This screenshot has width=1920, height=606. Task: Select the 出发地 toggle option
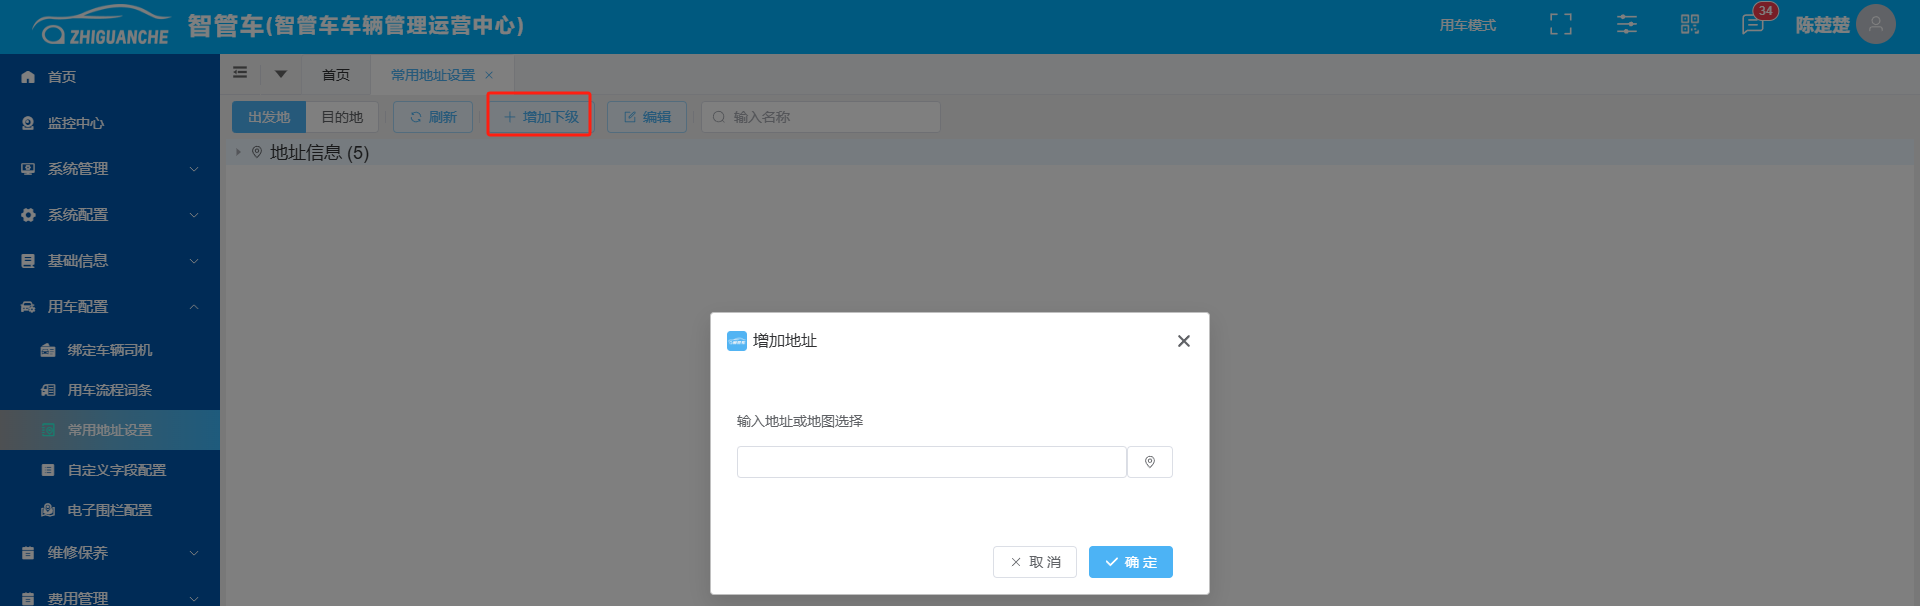point(269,117)
